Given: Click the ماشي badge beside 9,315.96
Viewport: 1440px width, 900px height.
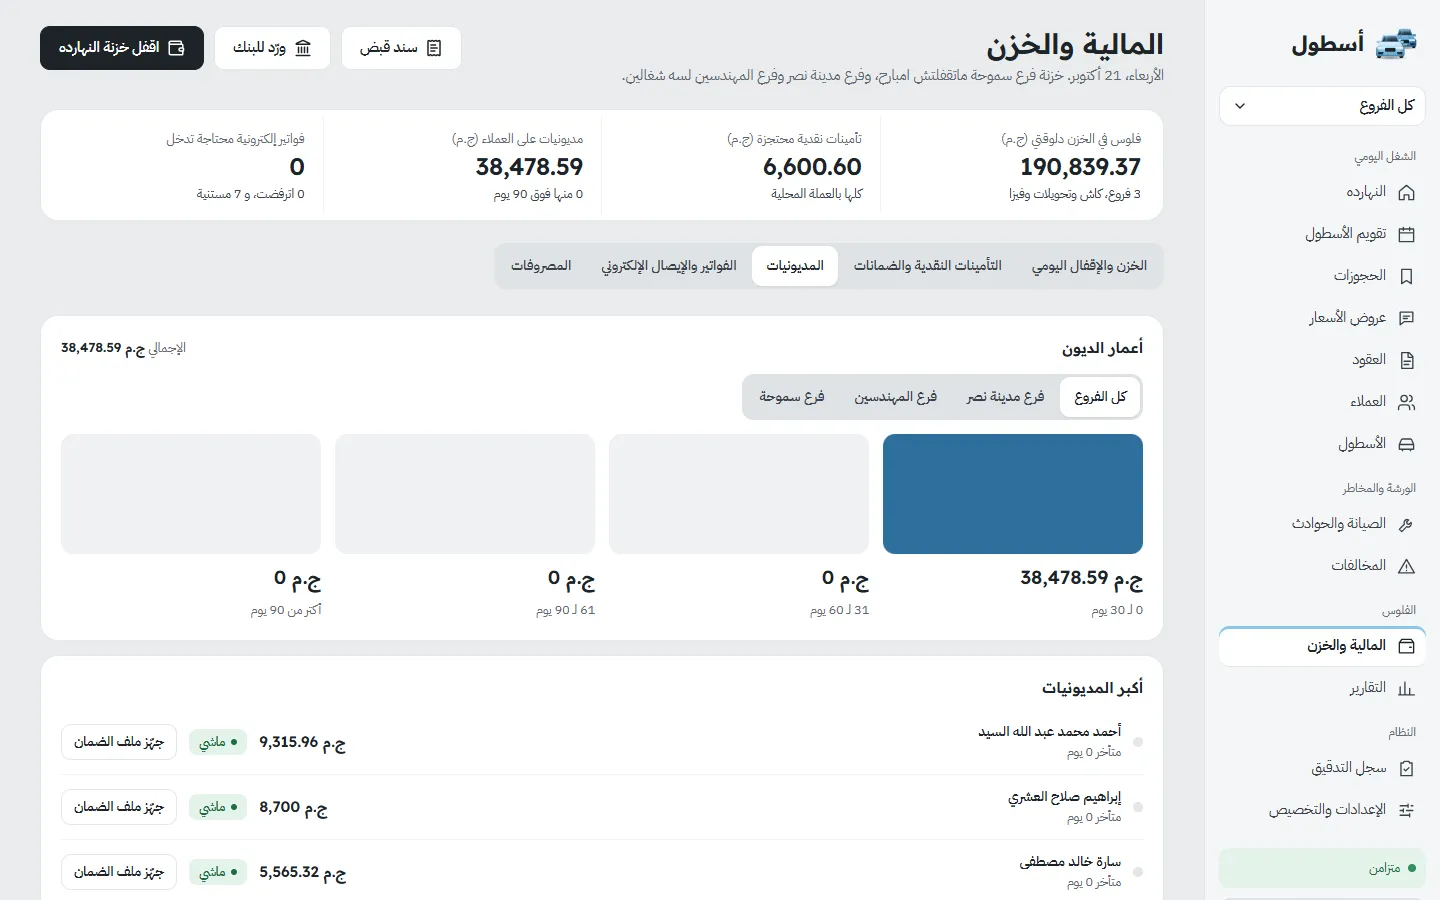Looking at the screenshot, I should tap(218, 742).
